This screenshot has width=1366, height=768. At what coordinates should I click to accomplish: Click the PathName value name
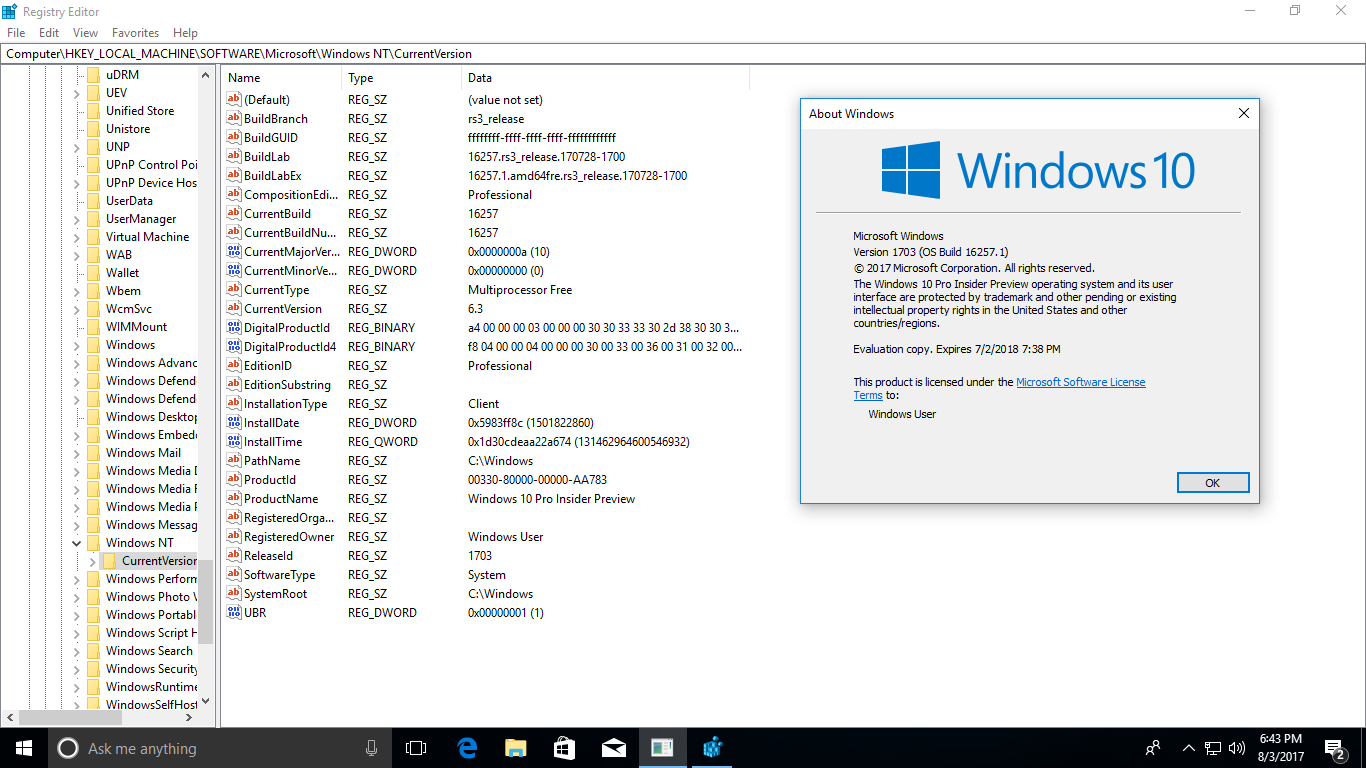[273, 460]
